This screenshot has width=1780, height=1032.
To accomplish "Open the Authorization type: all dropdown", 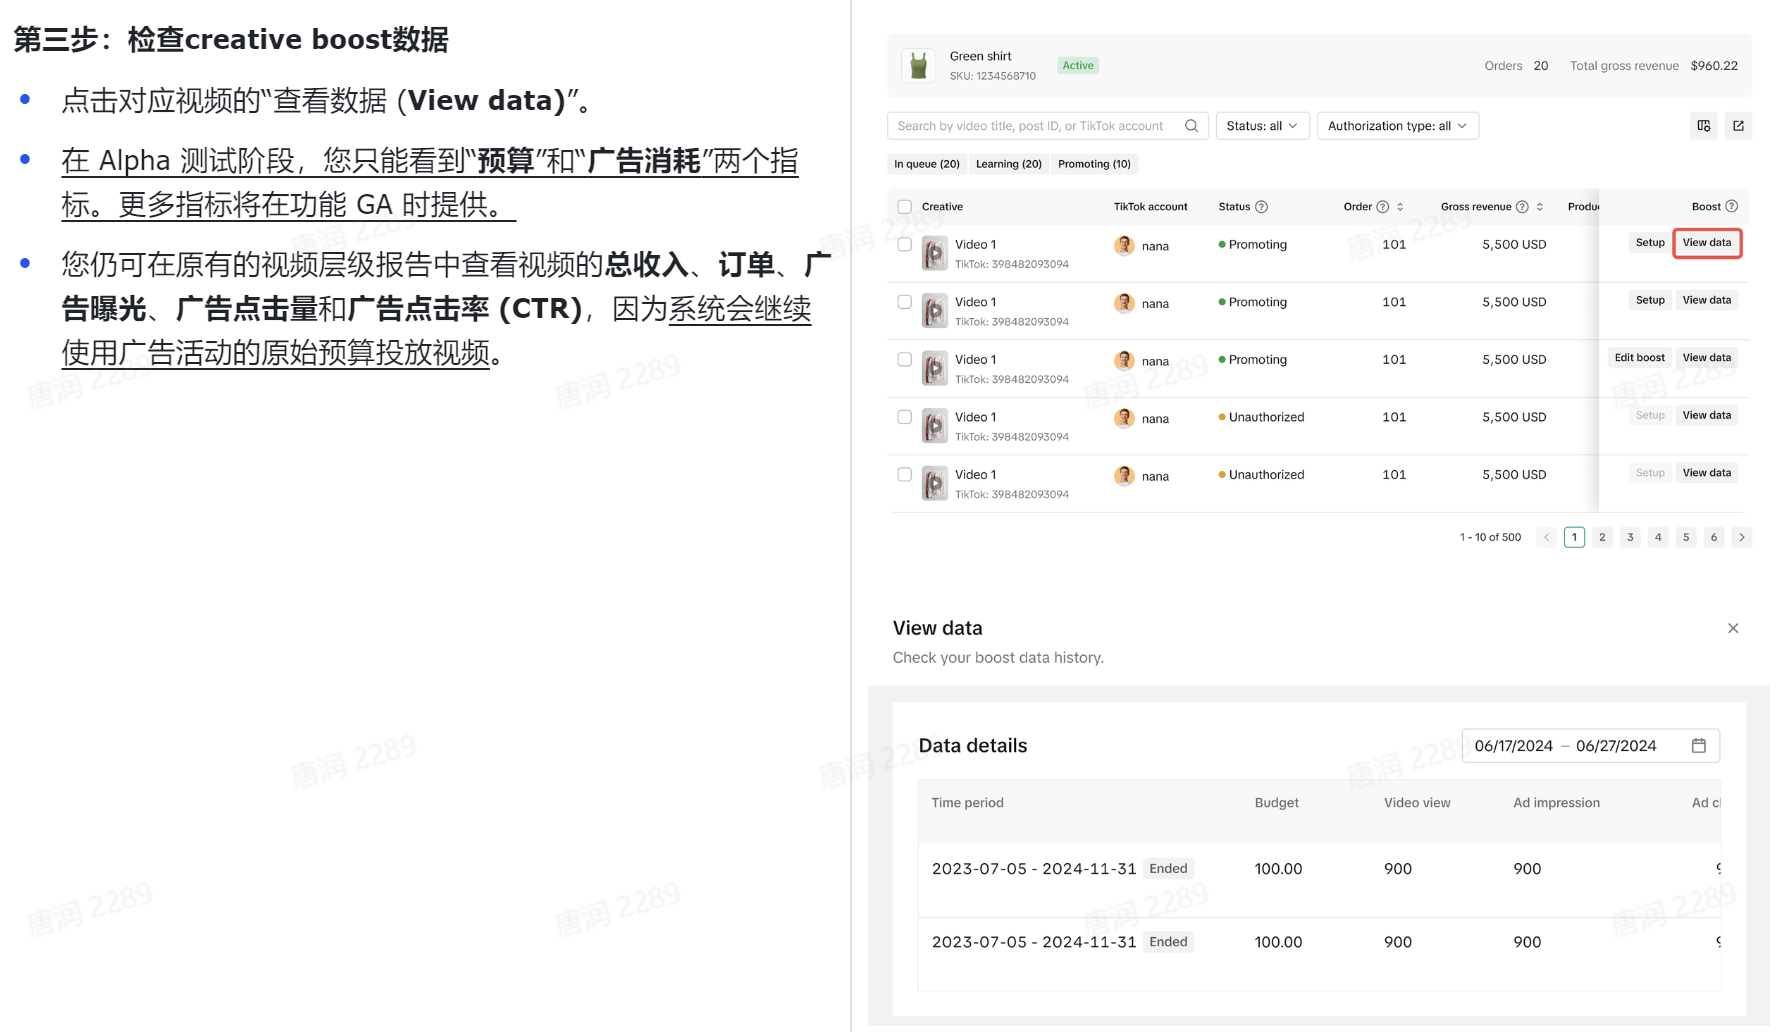I will click(1397, 126).
